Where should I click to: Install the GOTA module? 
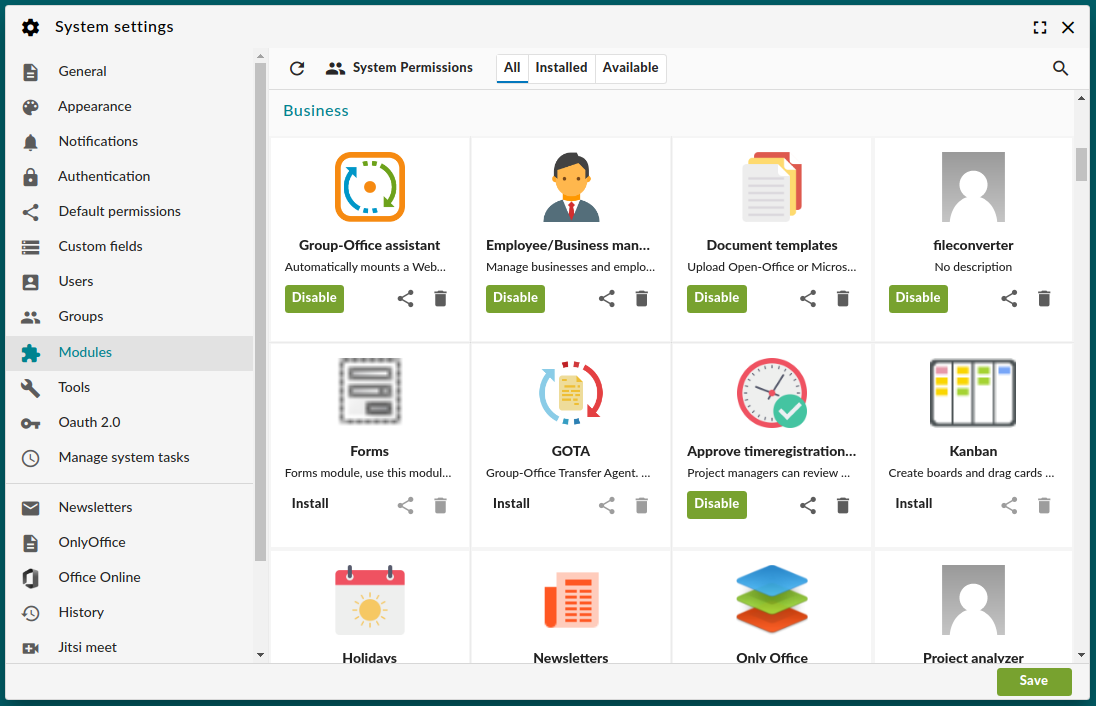511,504
